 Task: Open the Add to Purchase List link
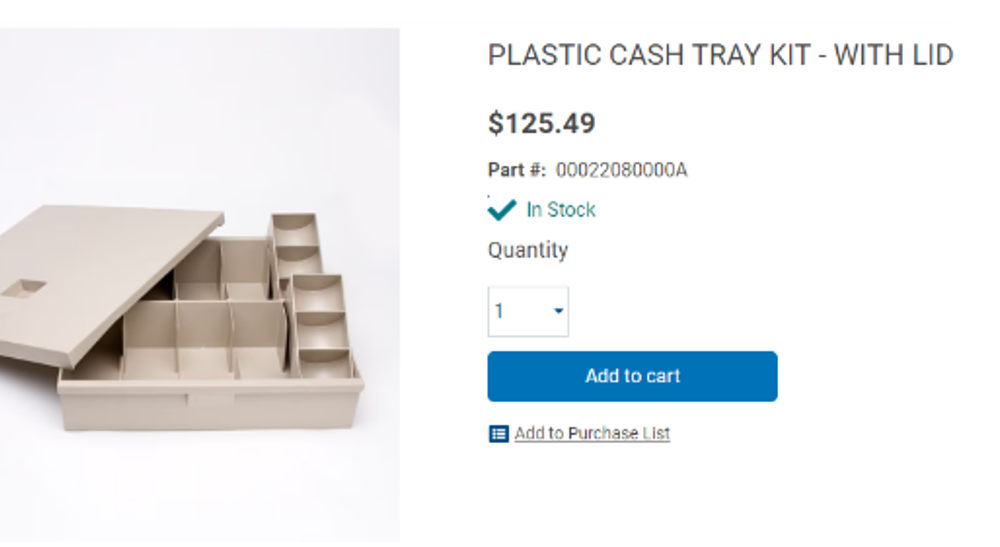(x=592, y=434)
